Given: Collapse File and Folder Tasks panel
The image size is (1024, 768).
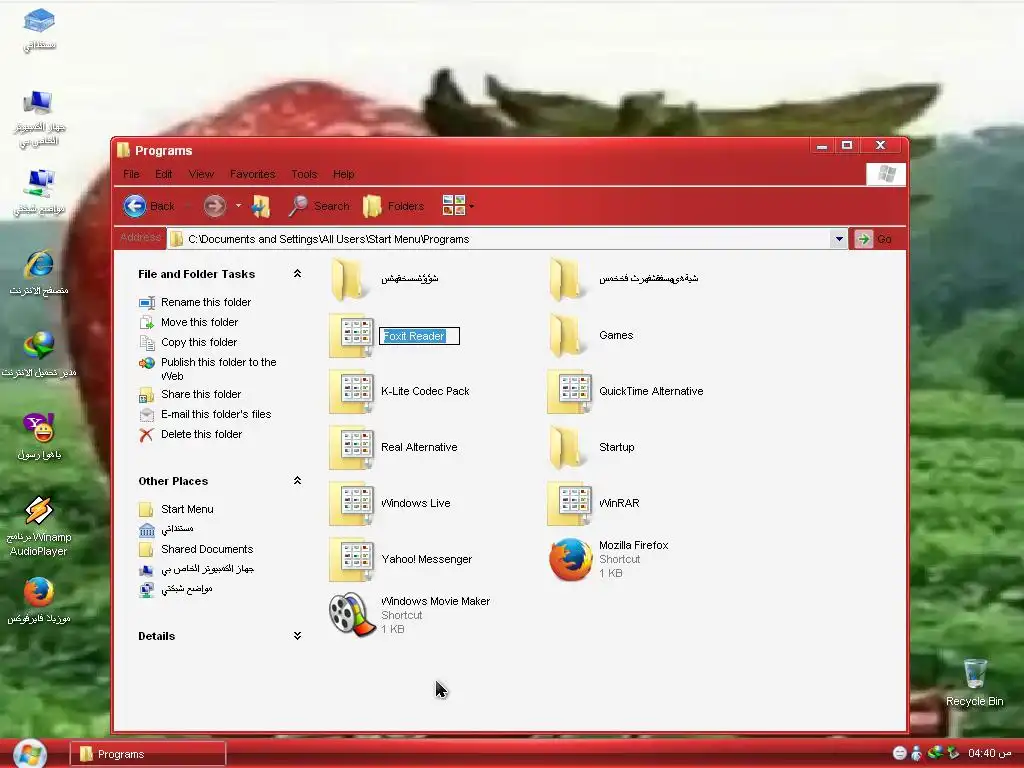Looking at the screenshot, I should point(297,274).
